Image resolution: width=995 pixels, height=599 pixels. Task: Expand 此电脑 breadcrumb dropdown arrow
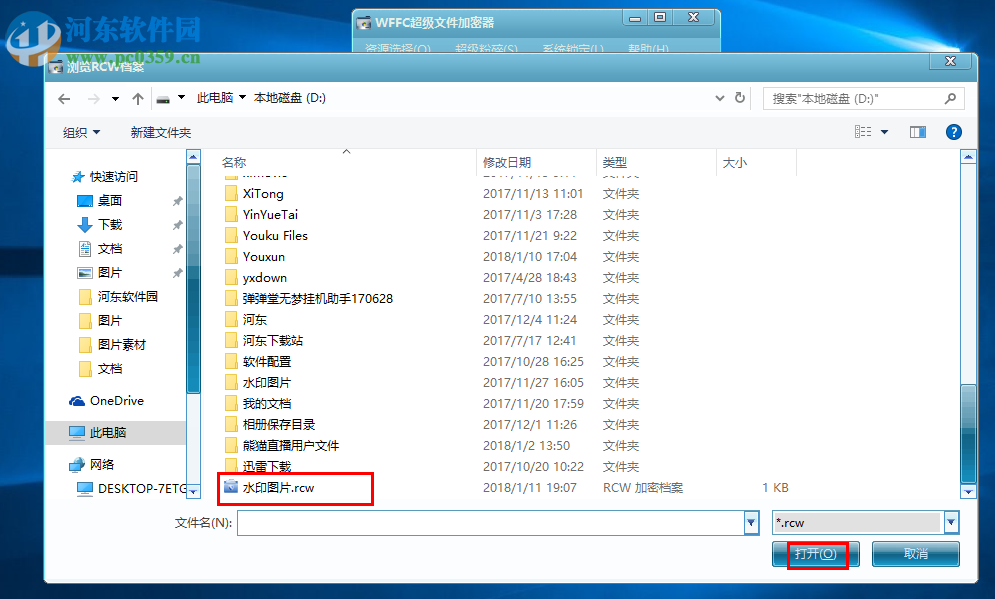[x=242, y=98]
